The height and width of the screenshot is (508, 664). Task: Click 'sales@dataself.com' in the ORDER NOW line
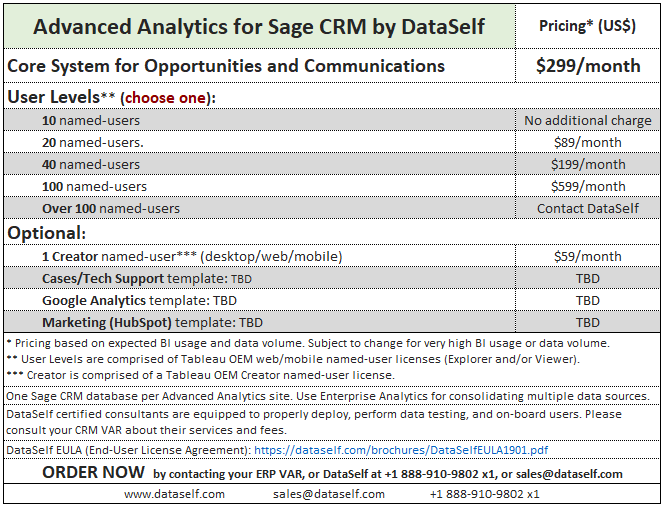(569, 474)
